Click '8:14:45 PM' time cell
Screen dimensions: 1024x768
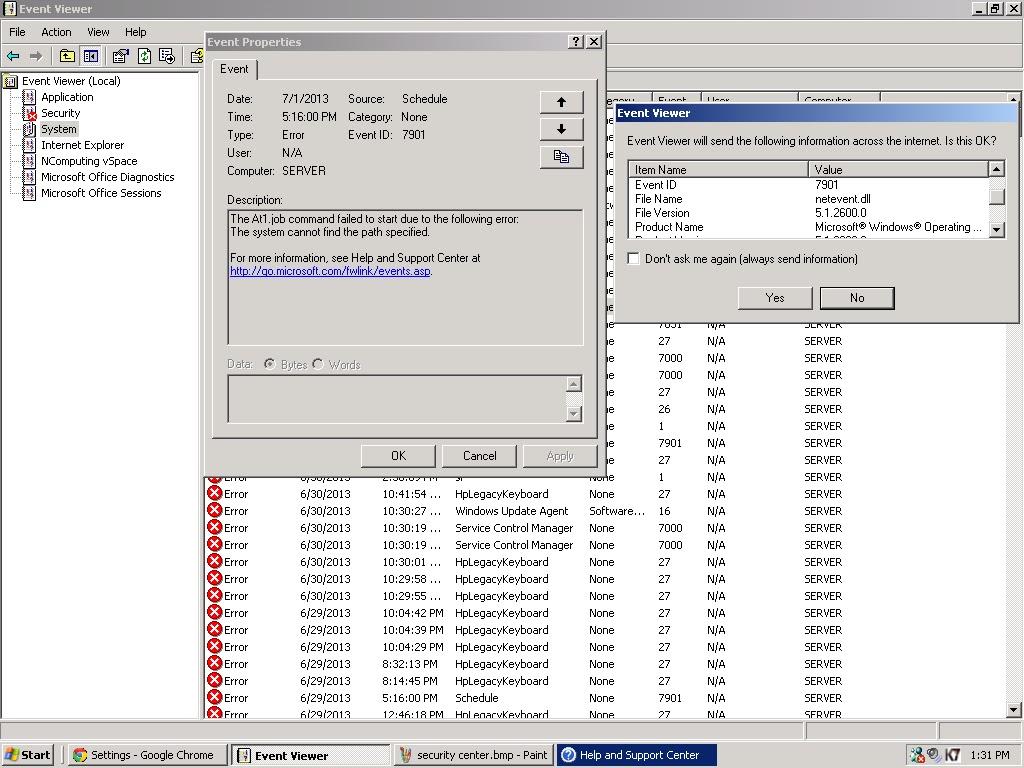tap(410, 681)
